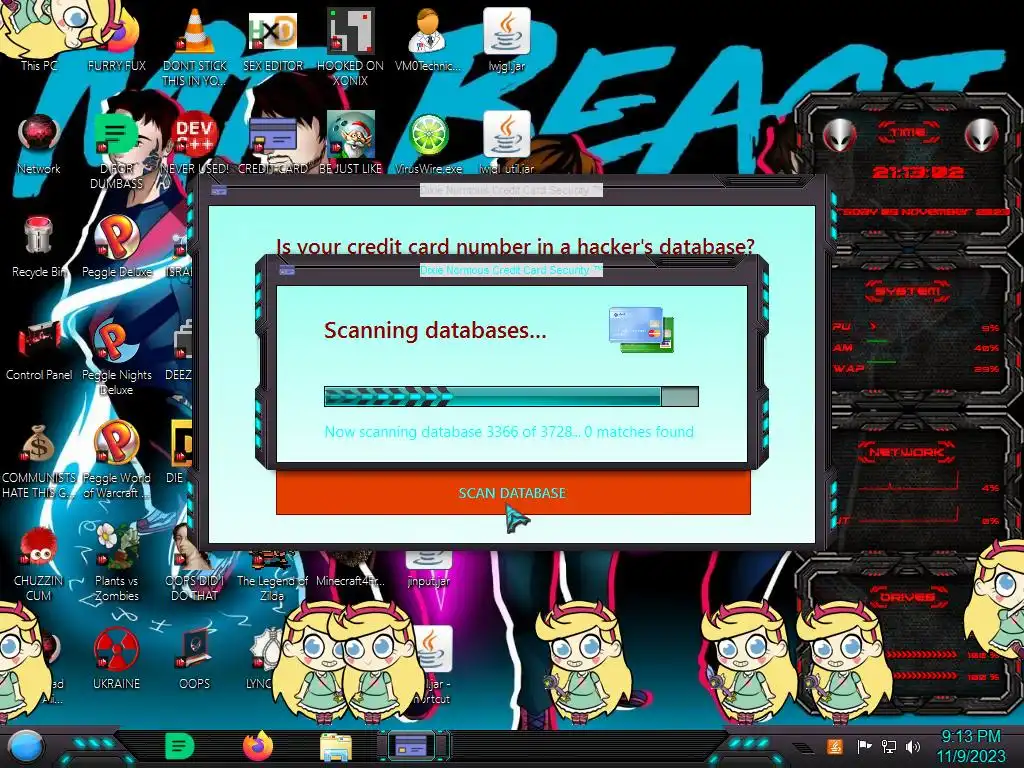Open the green notes app in taskbar
Viewport: 1024px width, 768px height.
point(180,746)
